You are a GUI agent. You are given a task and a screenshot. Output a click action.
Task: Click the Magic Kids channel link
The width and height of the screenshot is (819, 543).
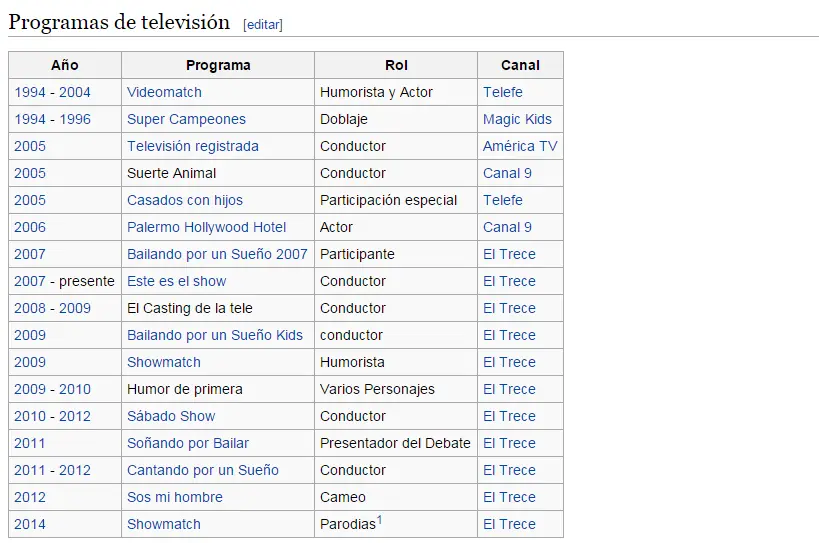[x=517, y=120]
